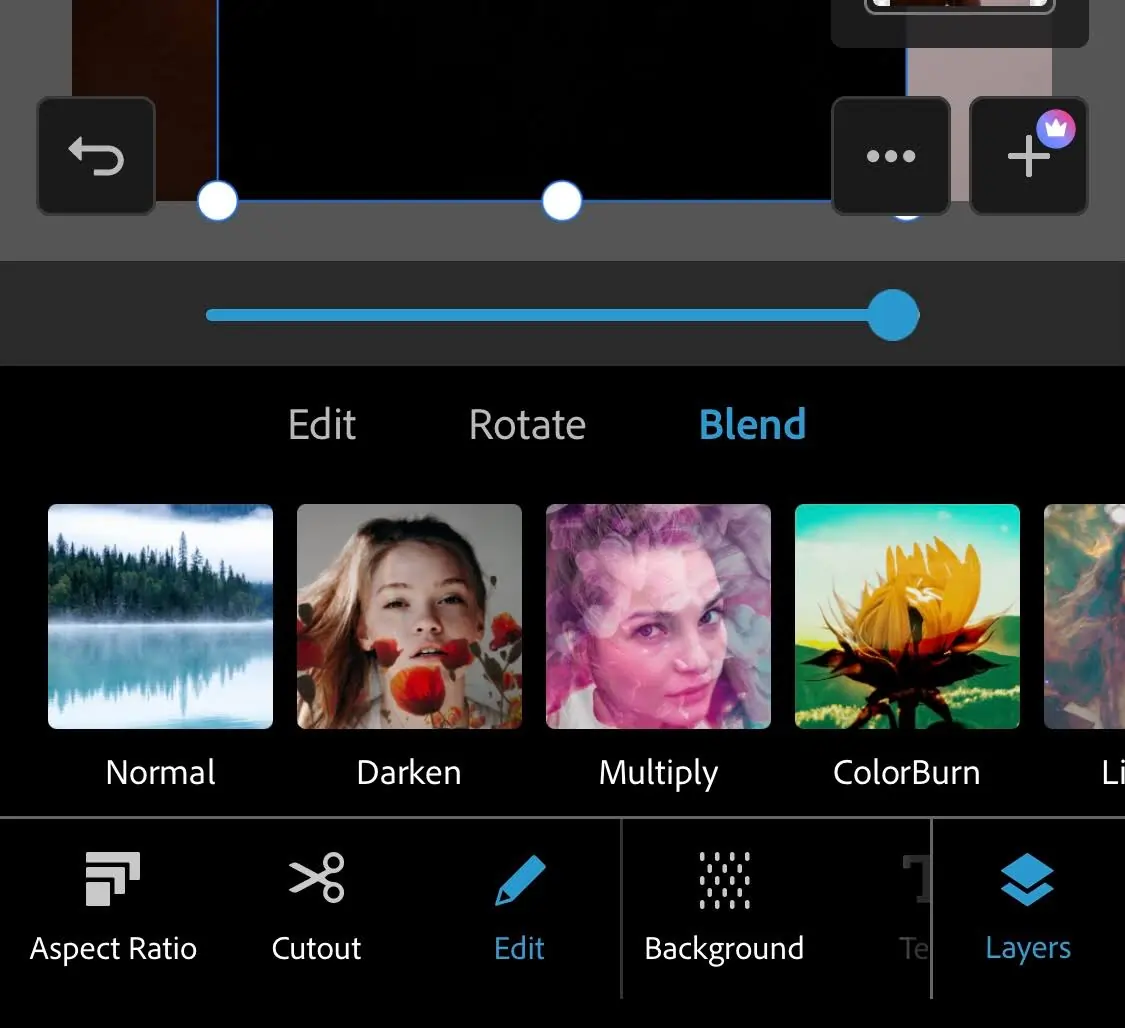
Task: Select the Blend tab
Action: tap(753, 424)
